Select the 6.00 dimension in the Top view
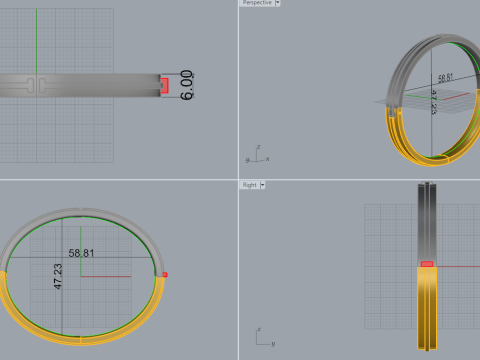 pos(187,85)
